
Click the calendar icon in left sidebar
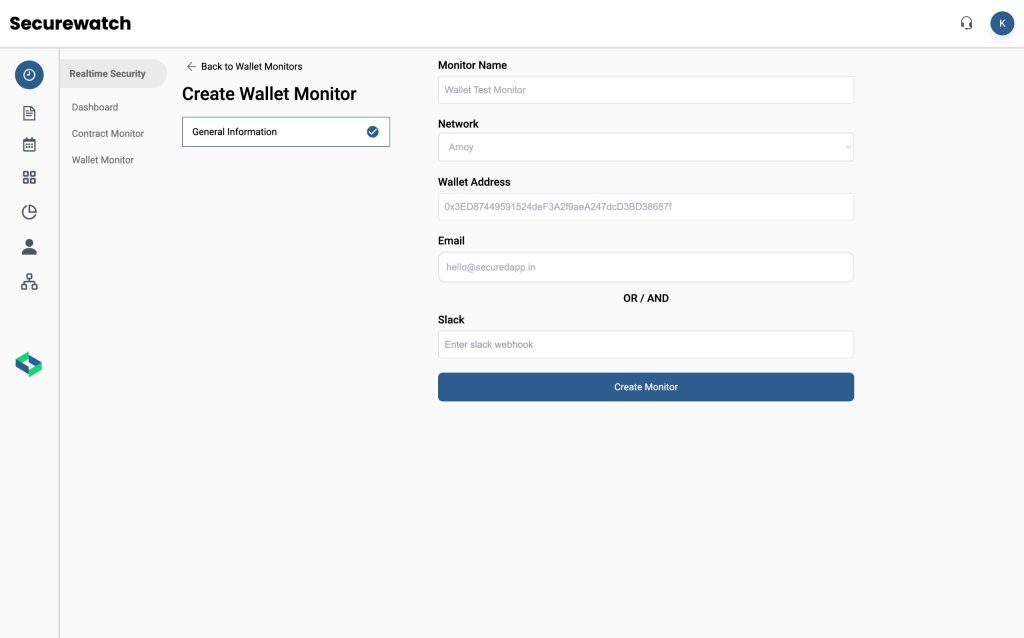click(x=28, y=144)
